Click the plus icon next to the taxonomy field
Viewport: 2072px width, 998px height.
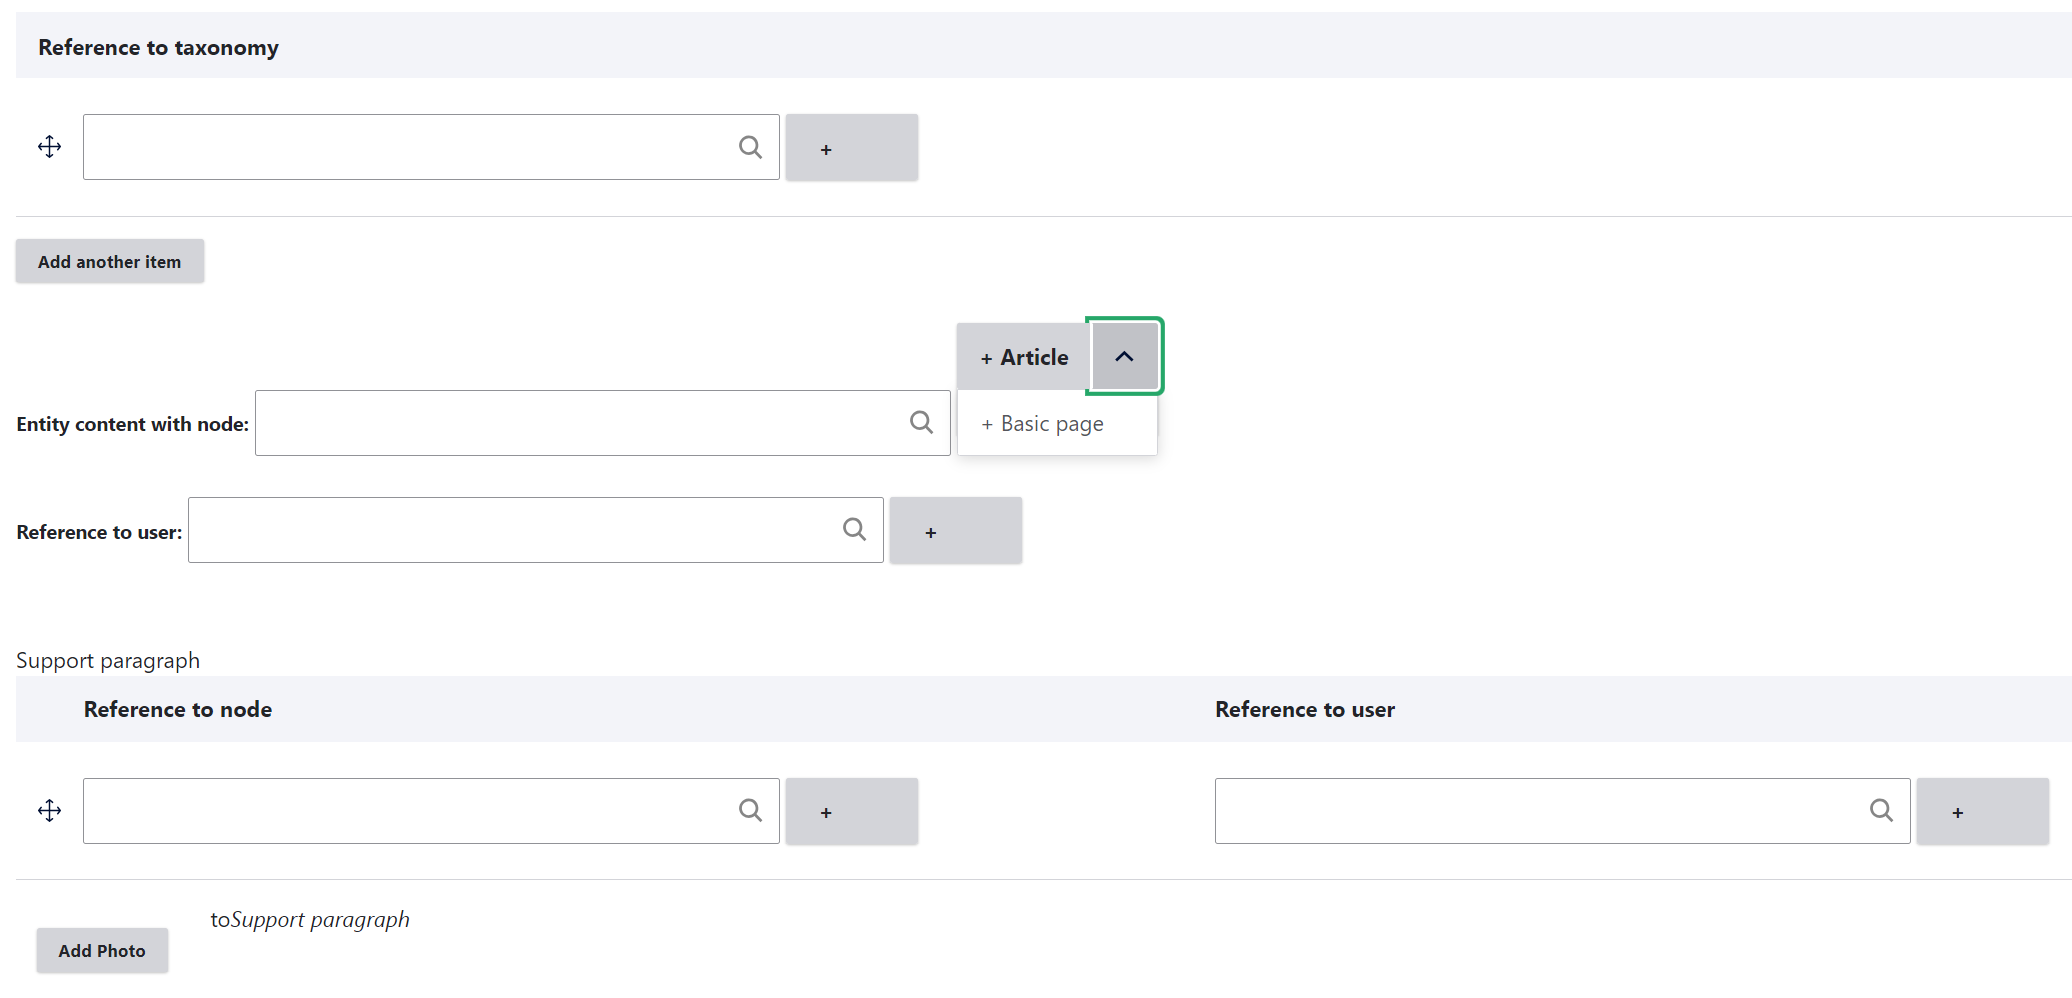point(851,147)
